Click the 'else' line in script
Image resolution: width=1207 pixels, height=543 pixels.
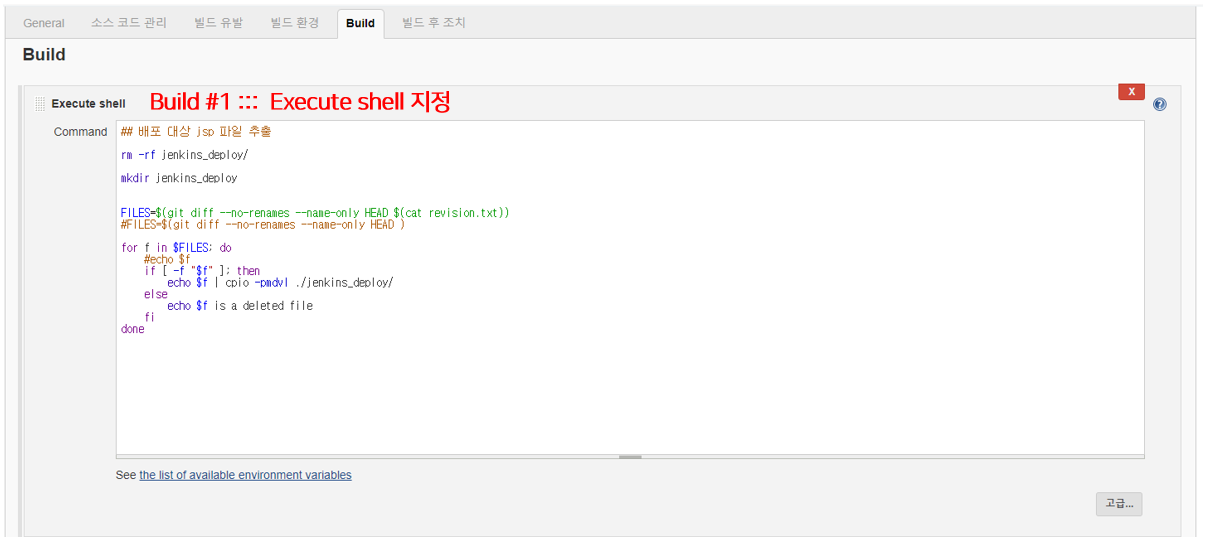coord(156,295)
